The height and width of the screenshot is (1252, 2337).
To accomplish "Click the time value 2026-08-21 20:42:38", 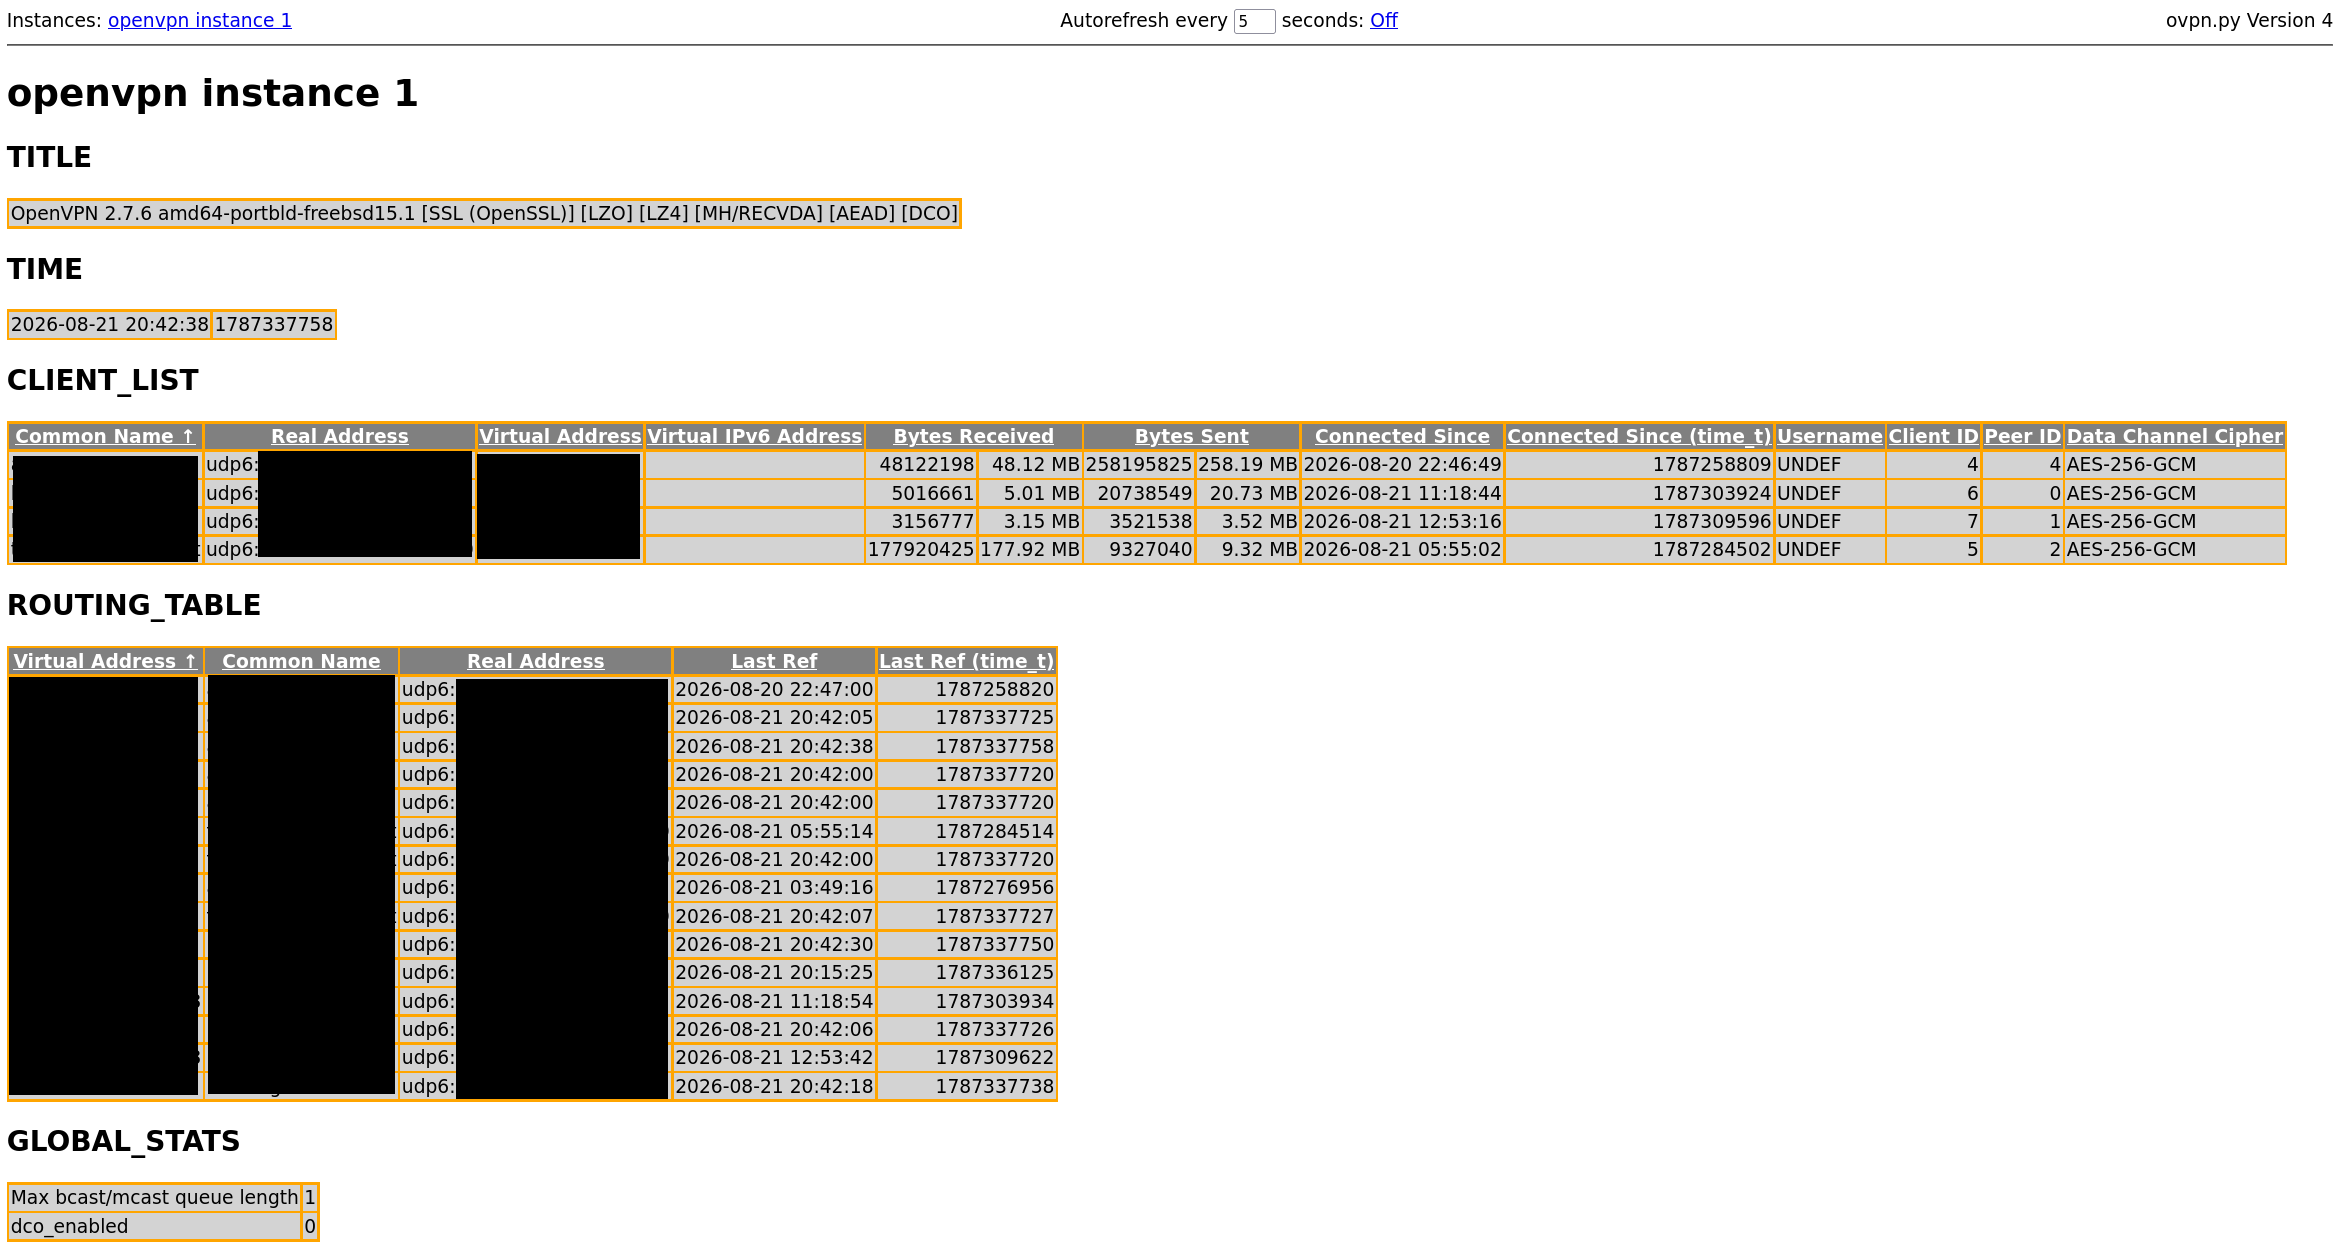I will click(x=110, y=325).
